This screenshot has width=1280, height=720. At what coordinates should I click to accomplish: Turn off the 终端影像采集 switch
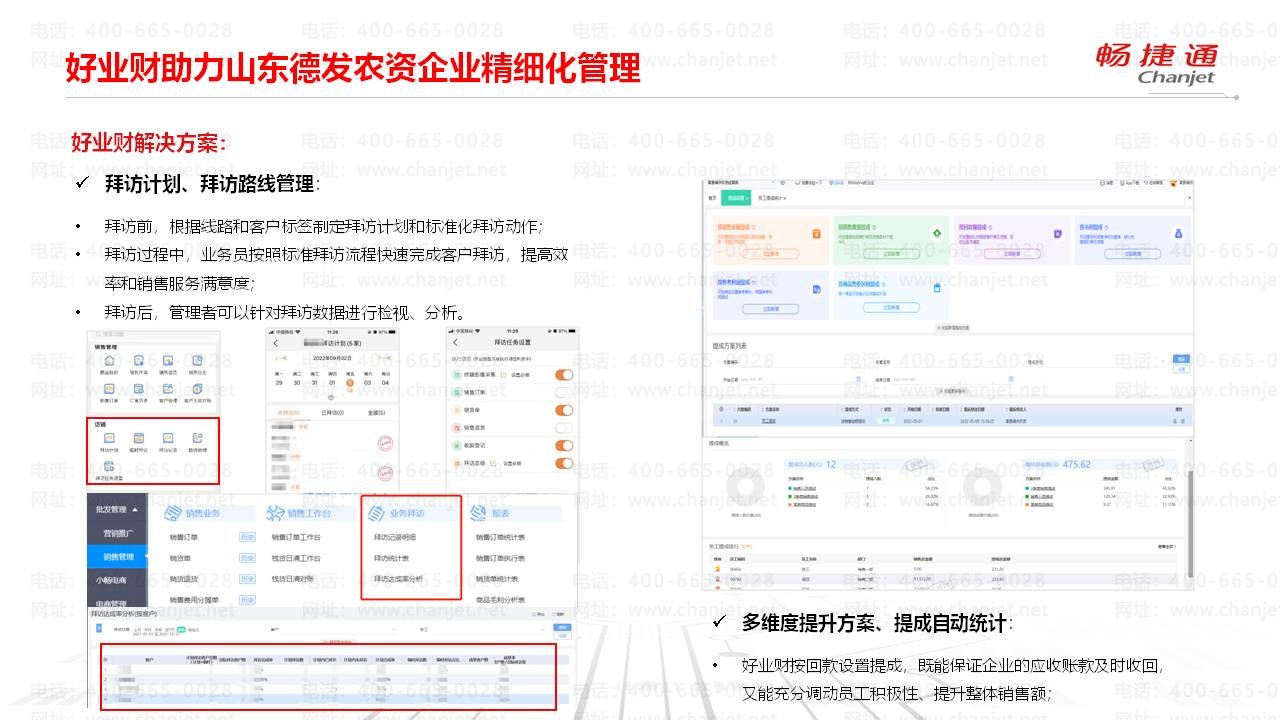[564, 375]
